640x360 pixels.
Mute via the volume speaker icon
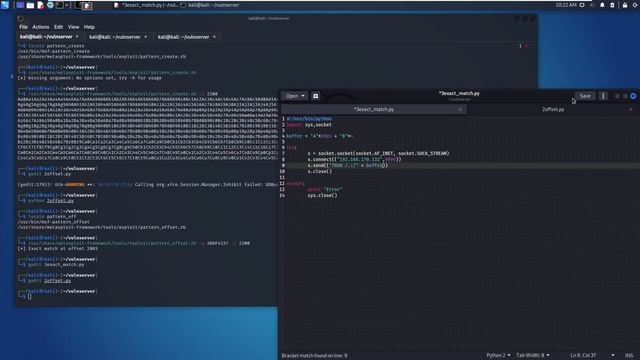point(592,5)
